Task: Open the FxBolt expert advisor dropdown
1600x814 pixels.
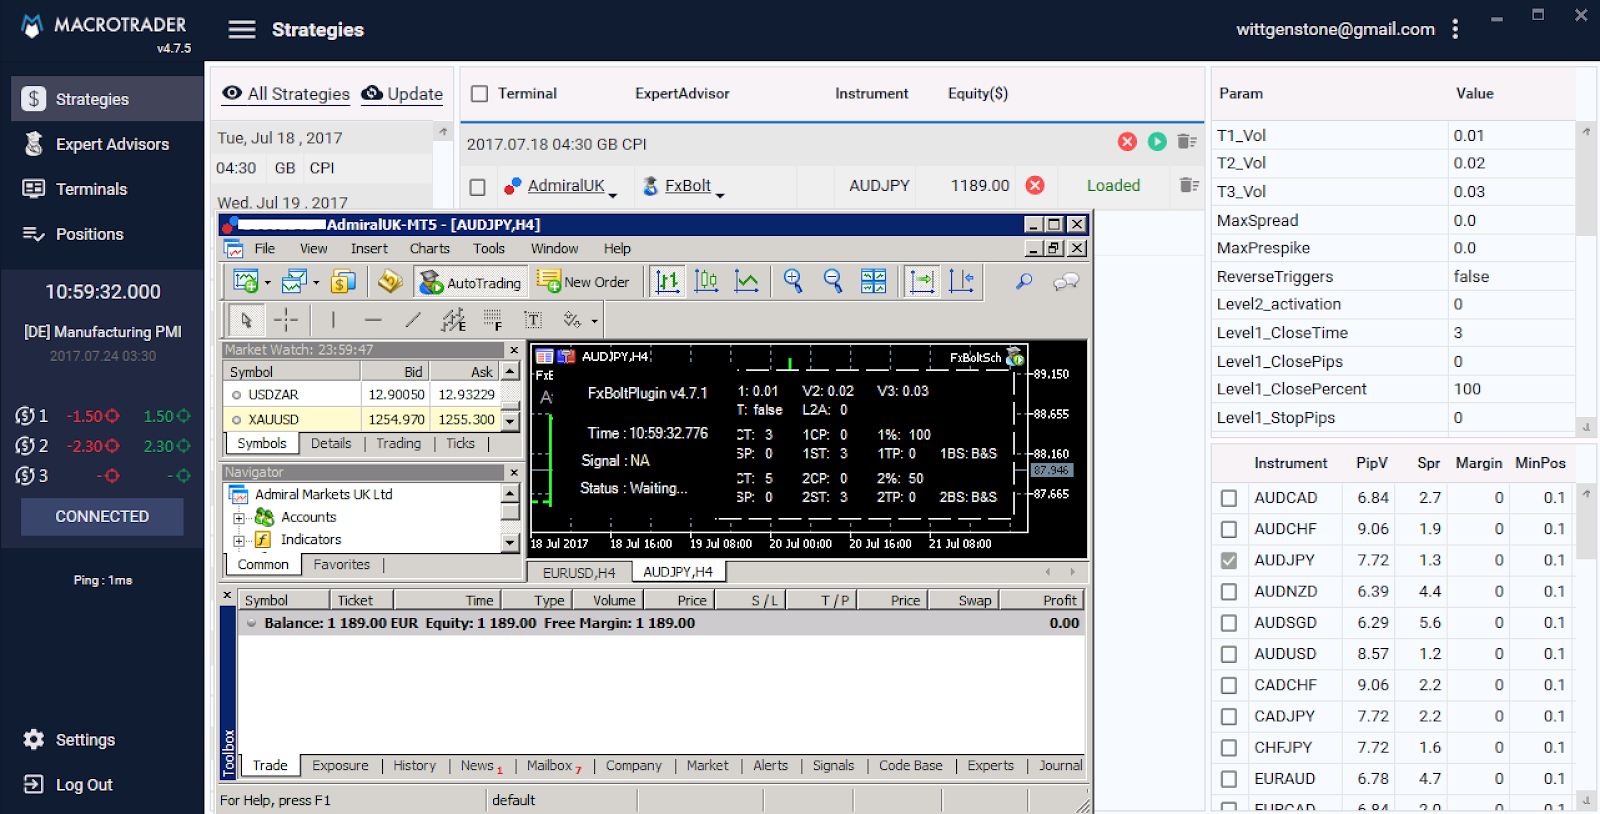Action: coord(720,194)
